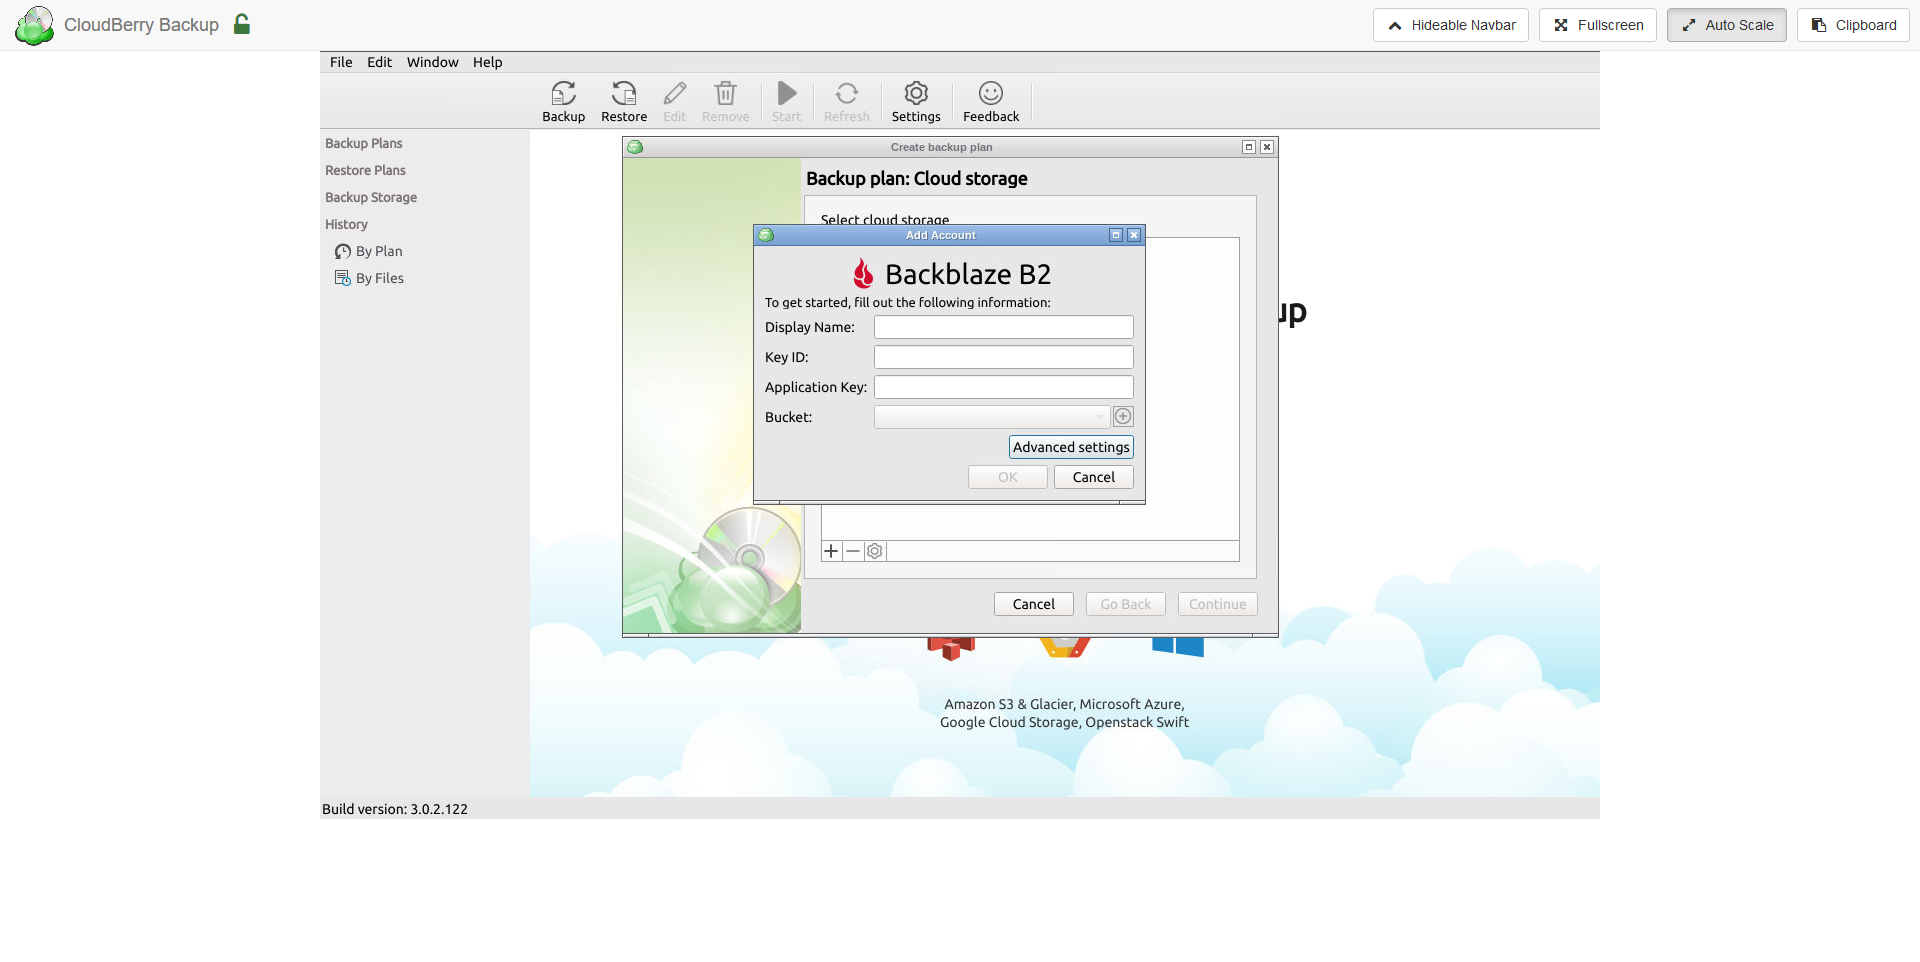Click the Go Back button
The width and height of the screenshot is (1920, 962).
click(1126, 604)
